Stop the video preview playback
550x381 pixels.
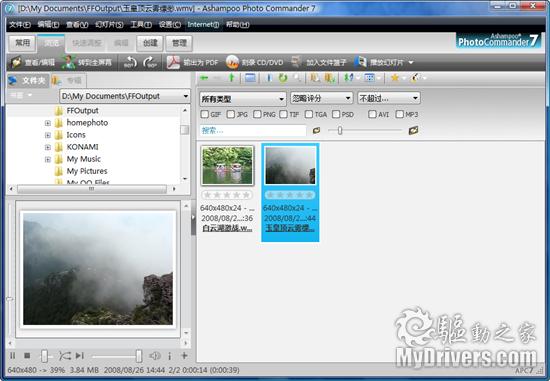[x=27, y=356]
